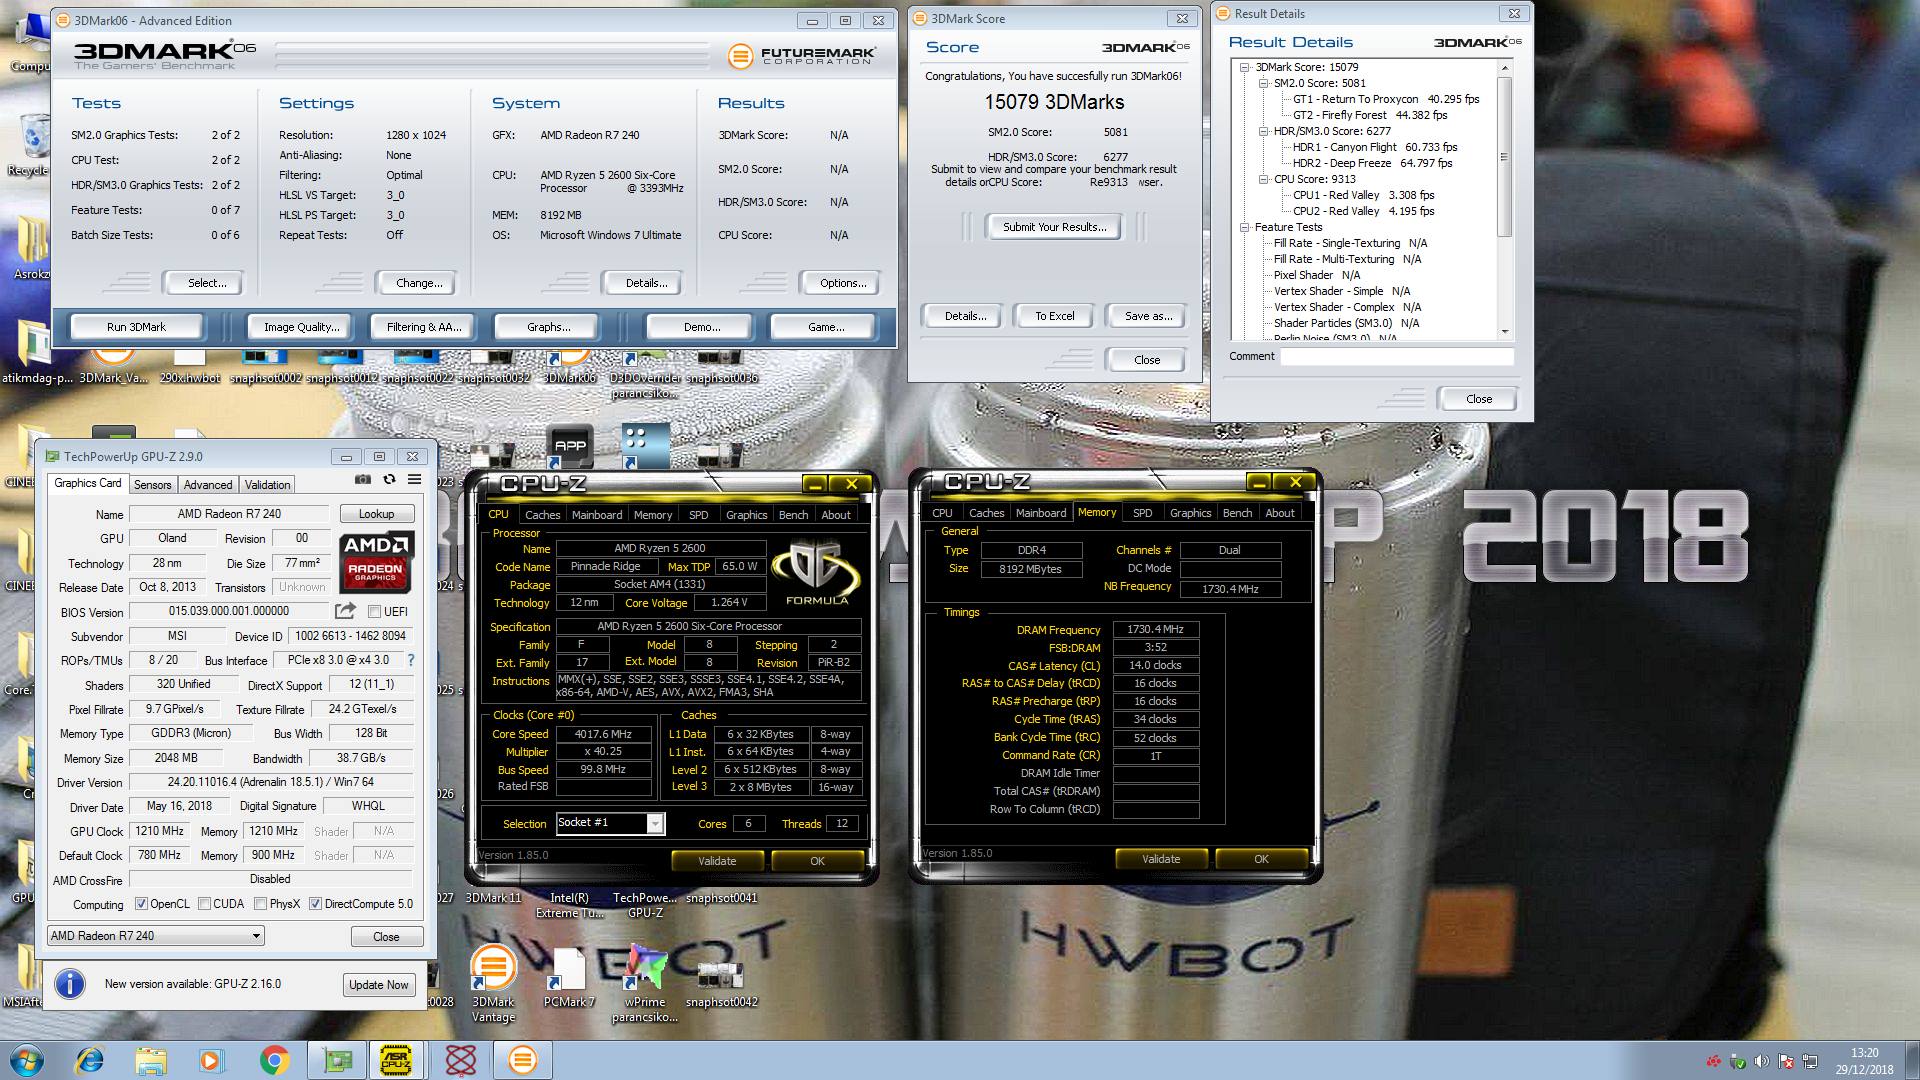Screen dimensions: 1920x1080
Task: Collapse the SM2.0 Score: 5081 tree node
Action: coord(1264,83)
